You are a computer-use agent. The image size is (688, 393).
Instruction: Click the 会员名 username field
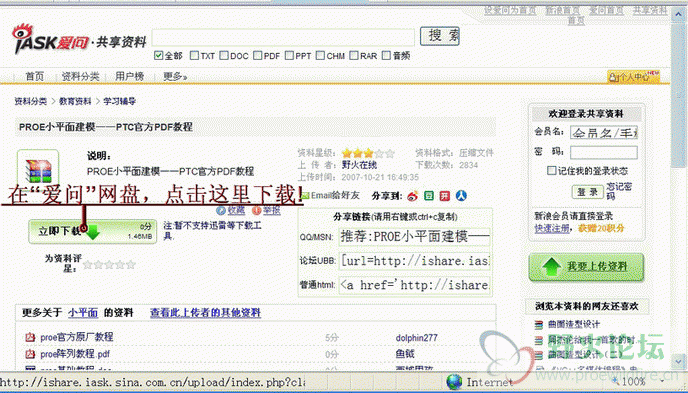click(x=604, y=132)
